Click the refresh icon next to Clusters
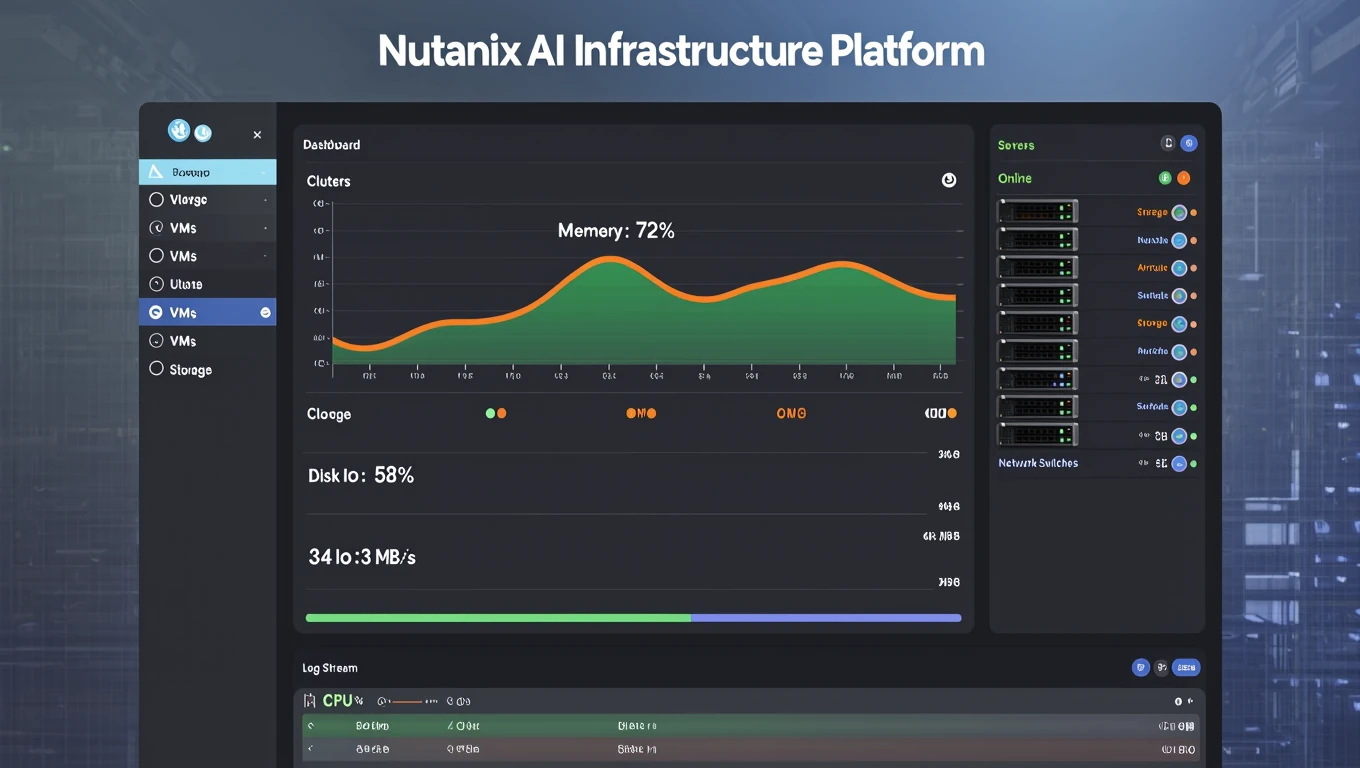The height and width of the screenshot is (768, 1360). (x=949, y=180)
